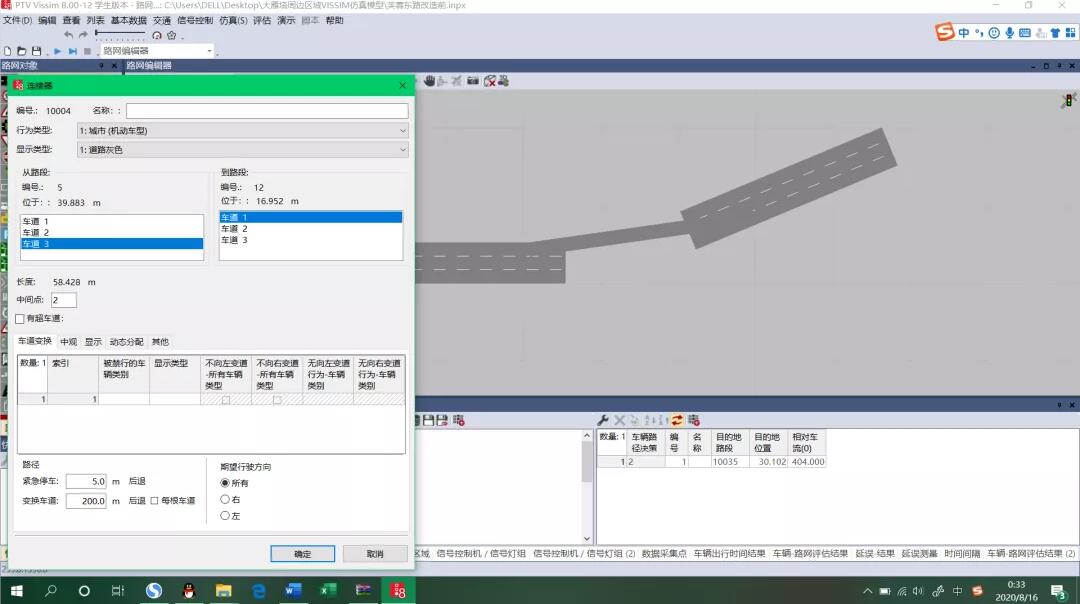Image resolution: width=1080 pixels, height=604 pixels.
Task: Switch to the 动态分配 tab
Action: pos(126,342)
